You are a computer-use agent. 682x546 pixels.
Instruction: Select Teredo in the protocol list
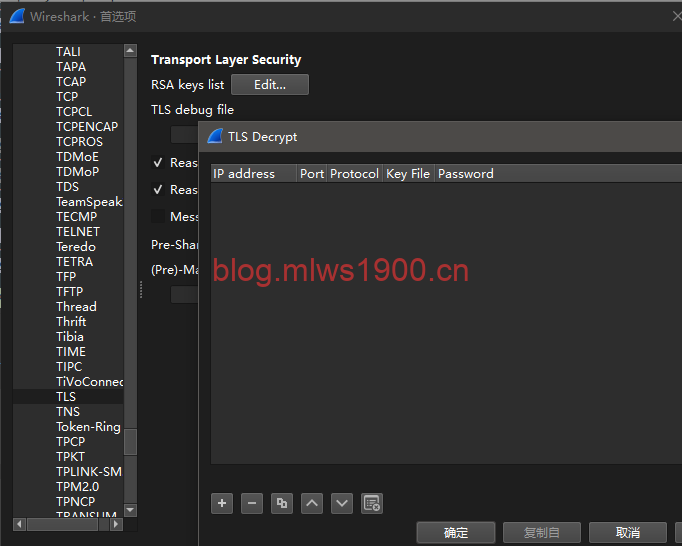pyautogui.click(x=76, y=247)
